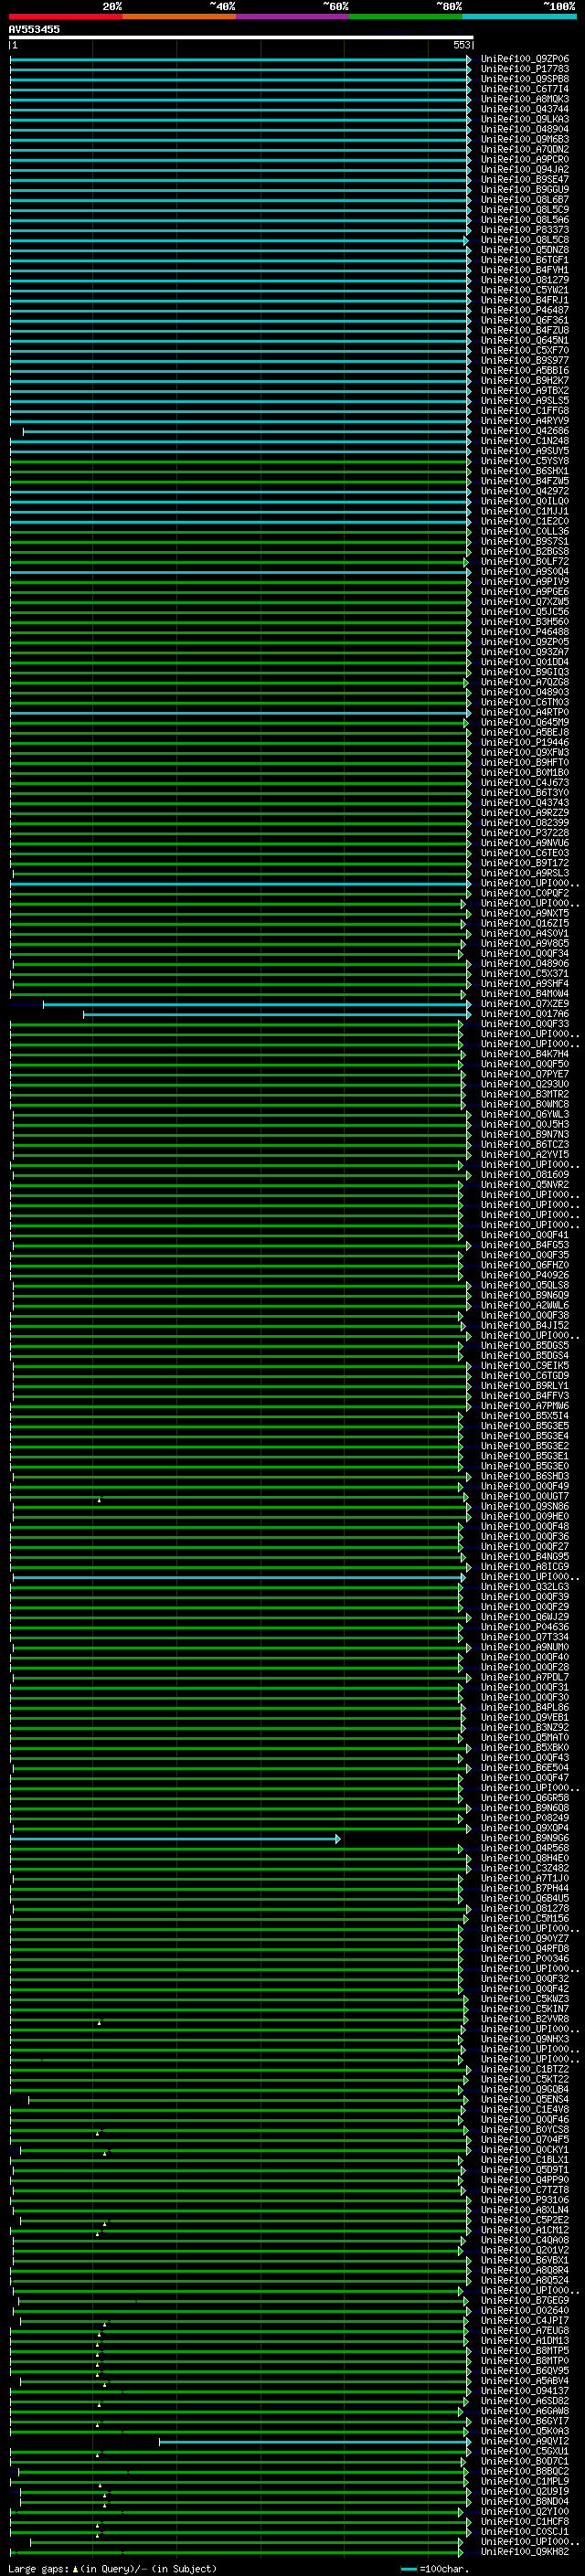Select the UniRef100_B9GGU9 label
The height and width of the screenshot is (2576, 585).
(x=525, y=190)
